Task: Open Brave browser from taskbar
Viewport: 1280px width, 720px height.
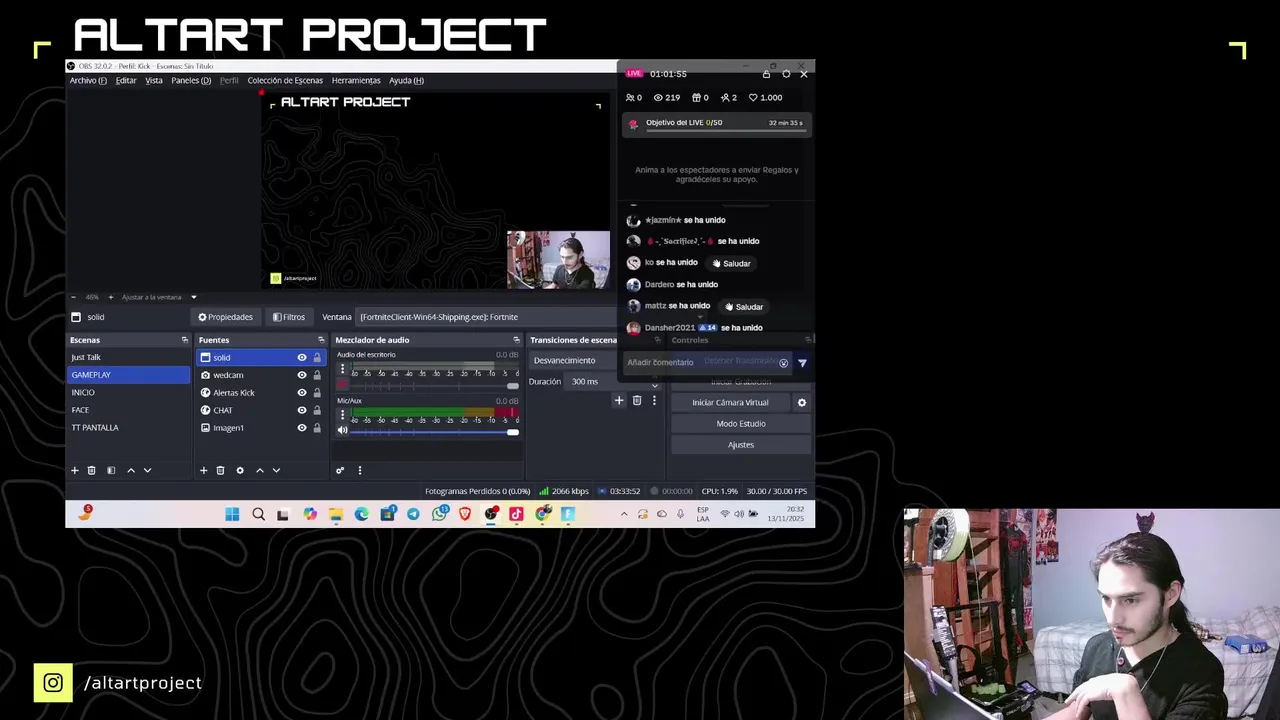Action: [x=465, y=514]
